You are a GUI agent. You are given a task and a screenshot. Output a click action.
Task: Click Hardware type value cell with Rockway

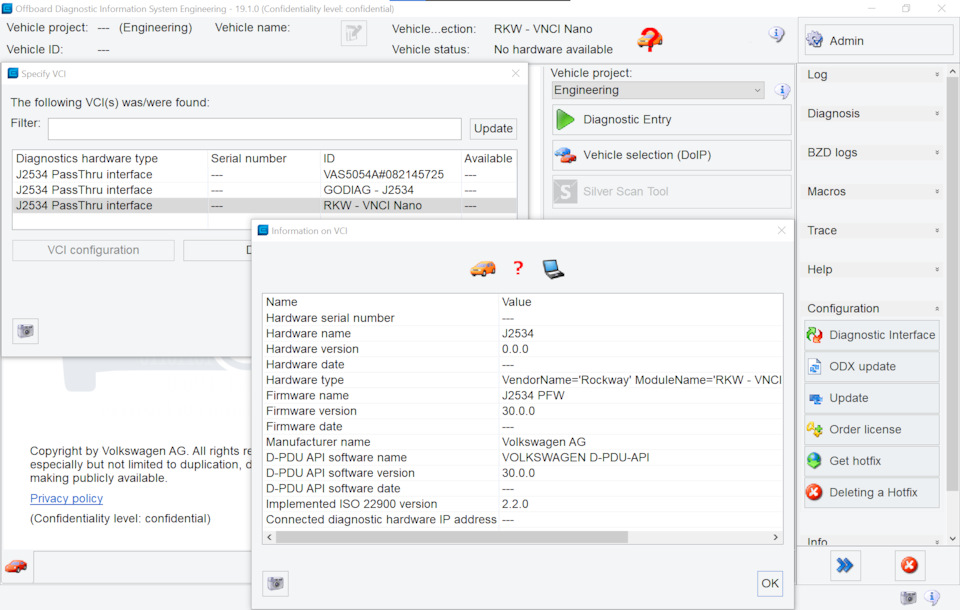[x=641, y=380]
